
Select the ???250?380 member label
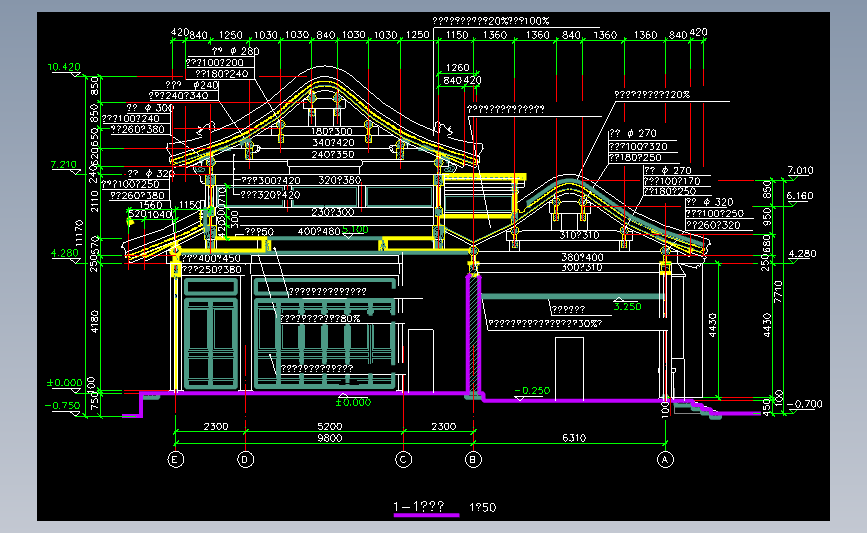212,270
